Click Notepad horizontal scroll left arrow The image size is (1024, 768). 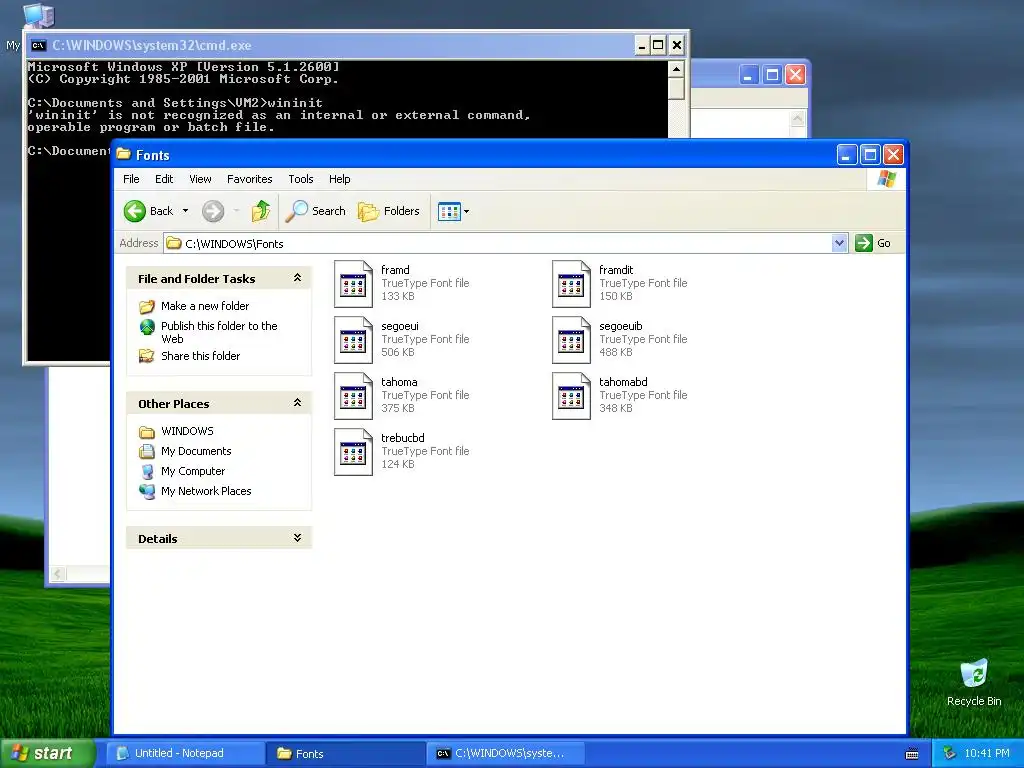pyautogui.click(x=58, y=574)
